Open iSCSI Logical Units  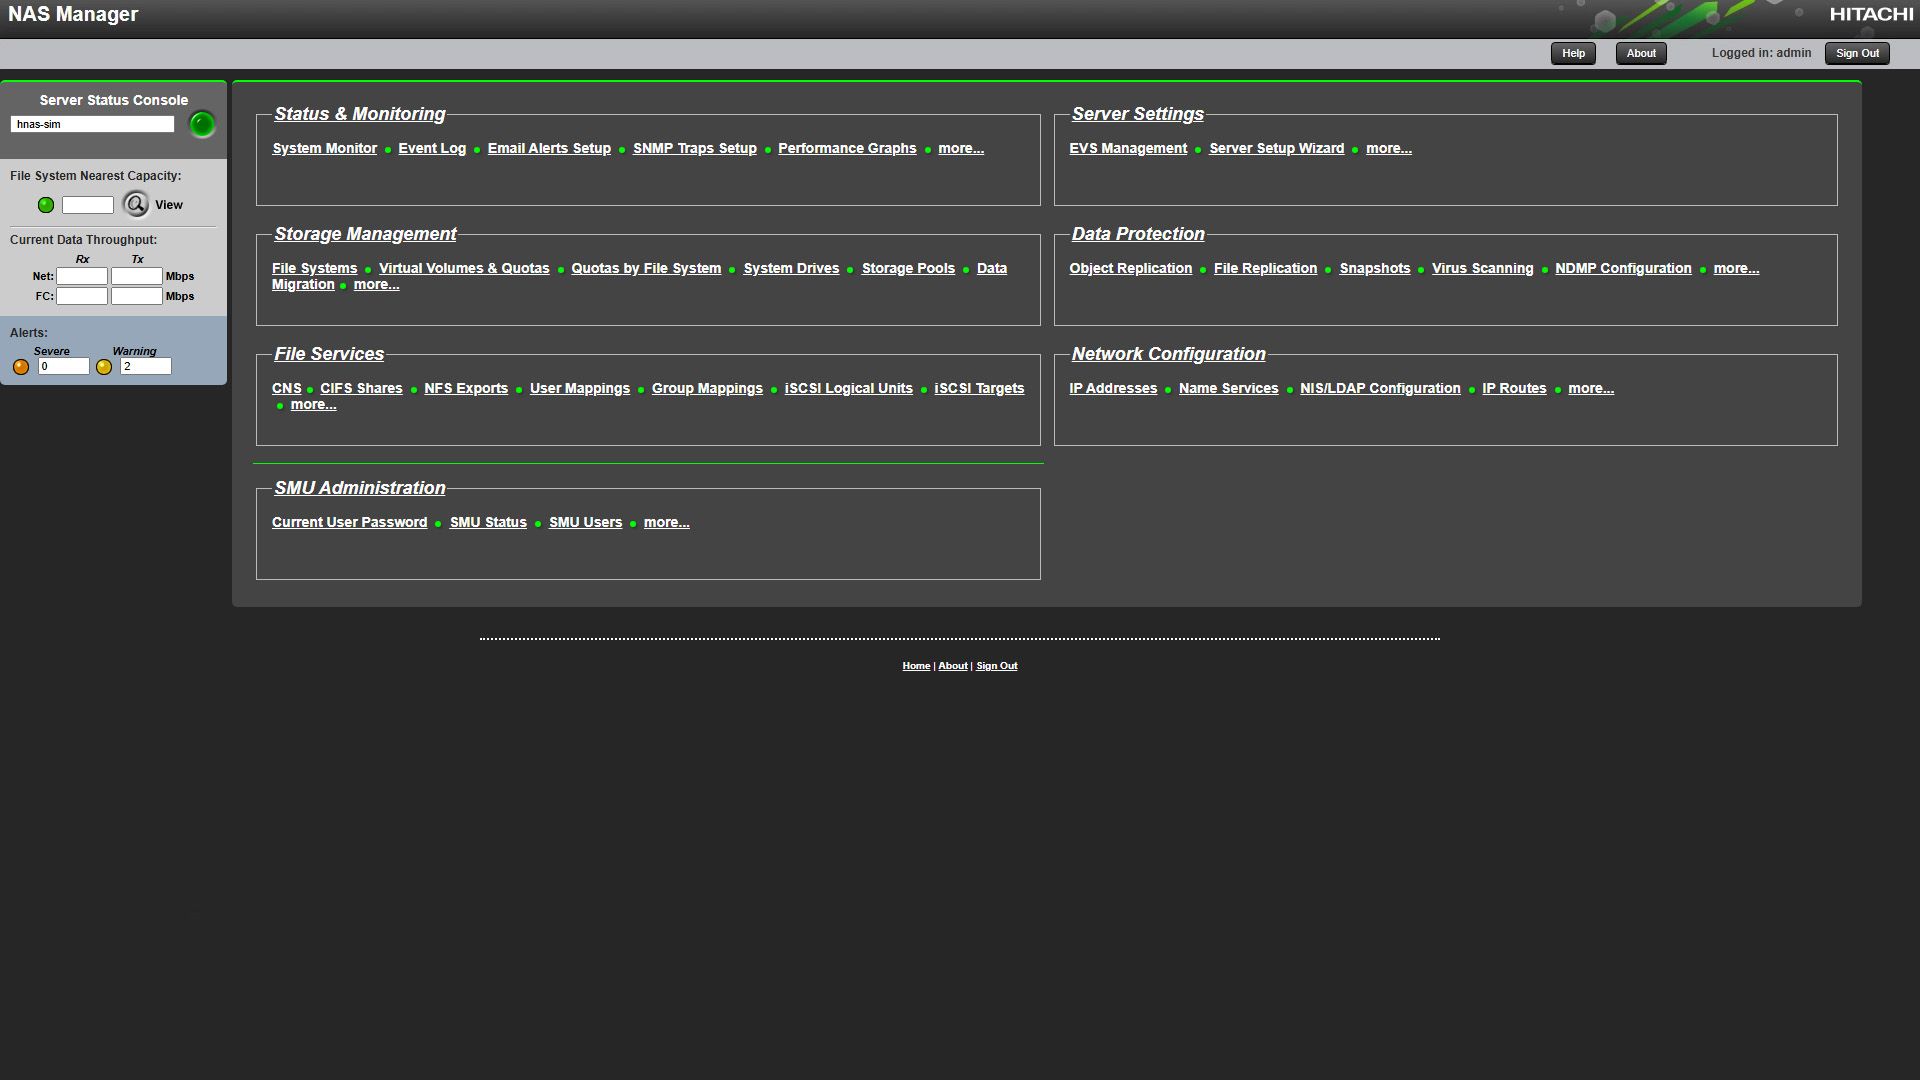tap(848, 388)
